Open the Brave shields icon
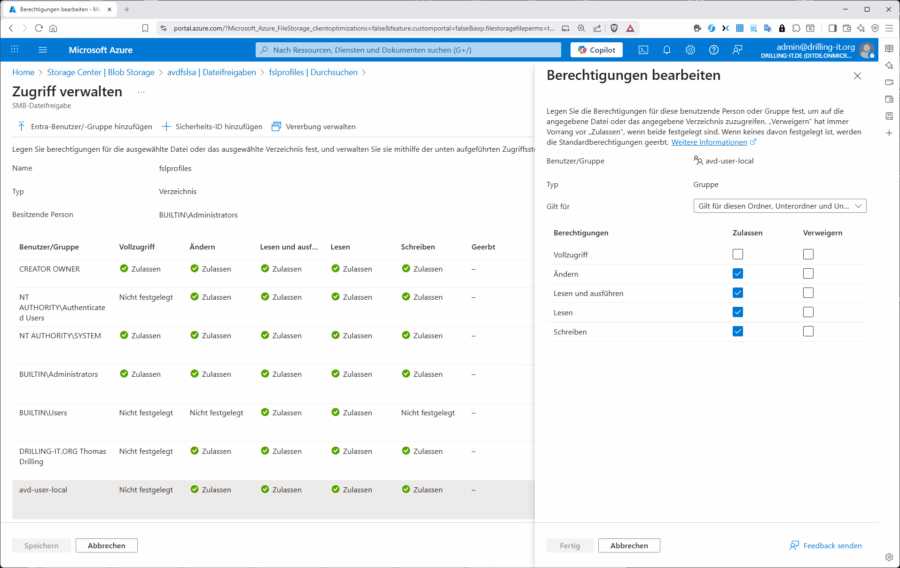Viewport: 900px width, 568px height. 614,28
